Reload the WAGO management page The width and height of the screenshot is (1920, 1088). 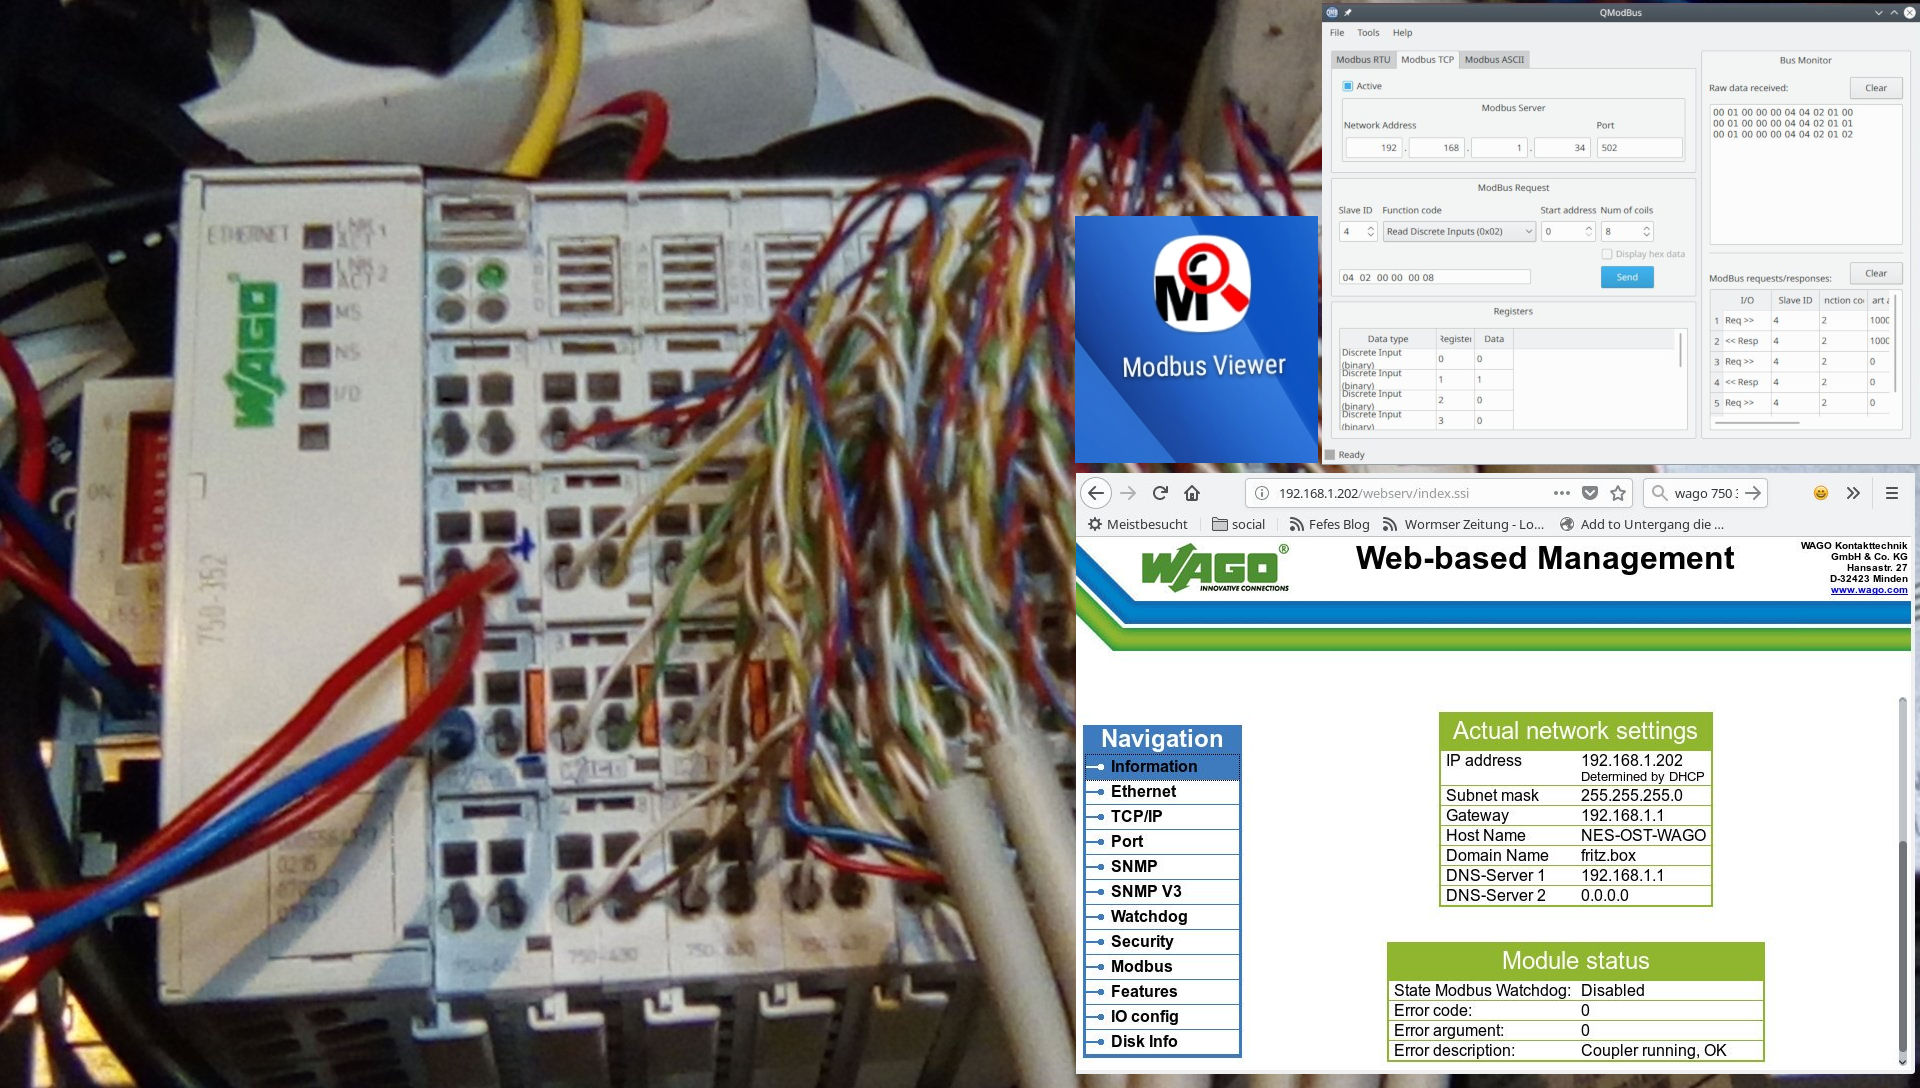click(1160, 493)
